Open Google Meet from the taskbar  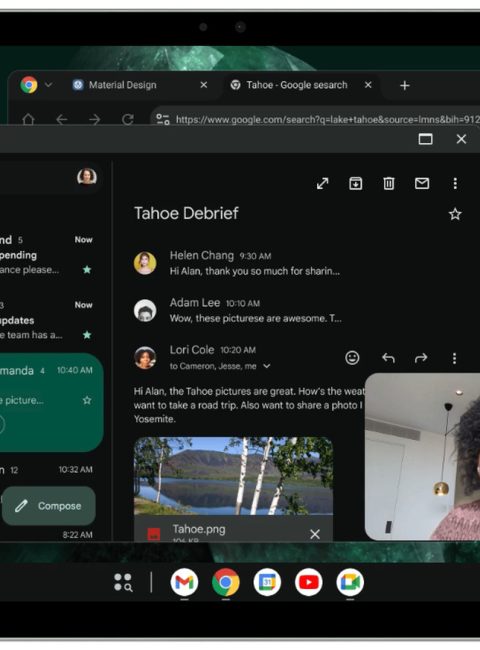(350, 582)
